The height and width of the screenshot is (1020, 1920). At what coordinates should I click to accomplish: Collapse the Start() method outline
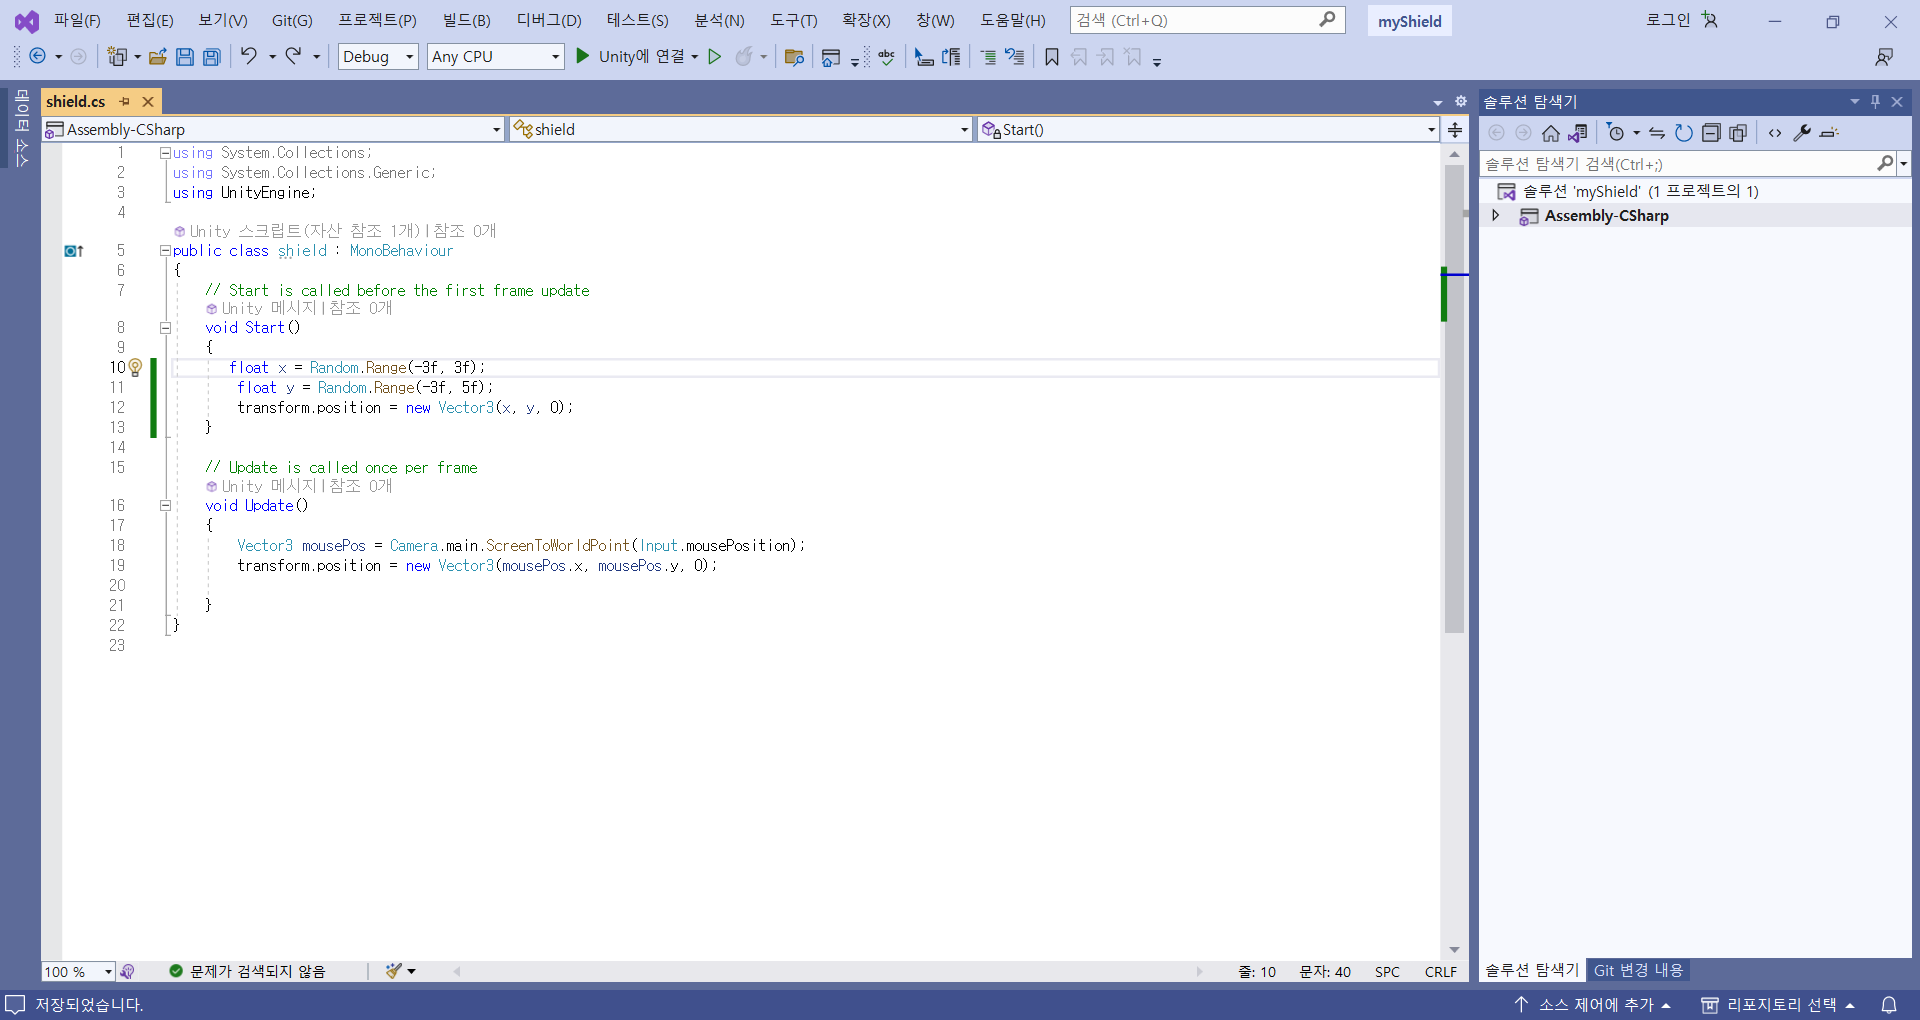pos(165,328)
